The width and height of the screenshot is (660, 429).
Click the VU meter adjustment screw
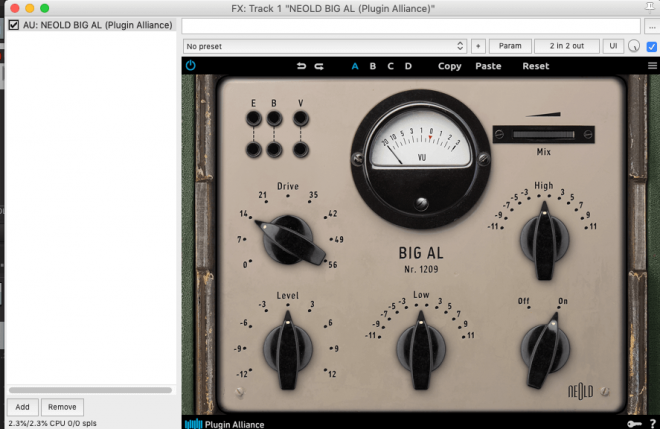(421, 204)
